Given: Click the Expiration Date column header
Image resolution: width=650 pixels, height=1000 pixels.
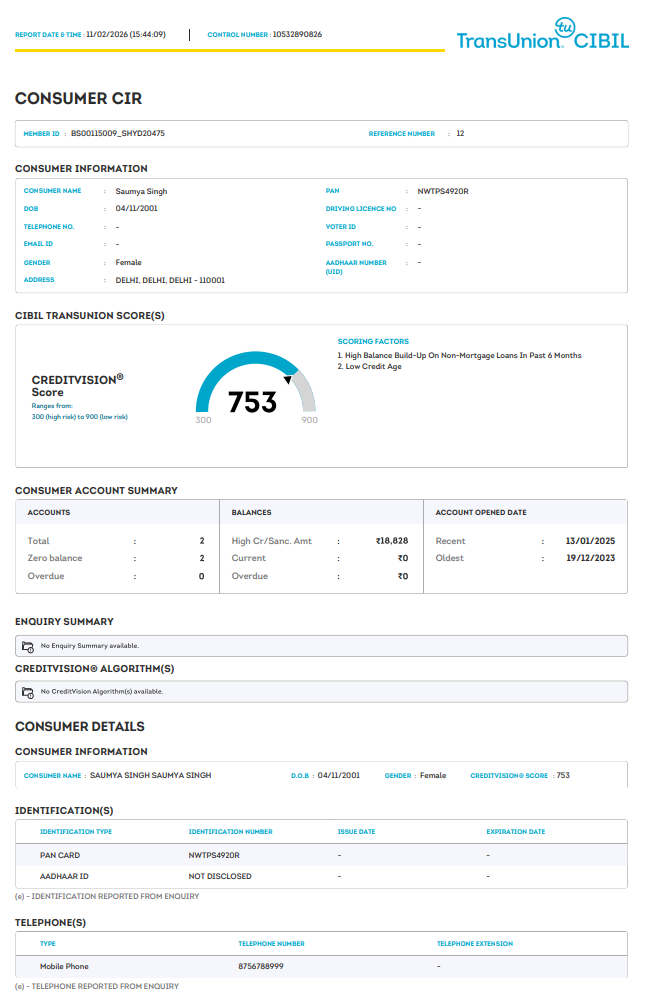Looking at the screenshot, I should (515, 831).
